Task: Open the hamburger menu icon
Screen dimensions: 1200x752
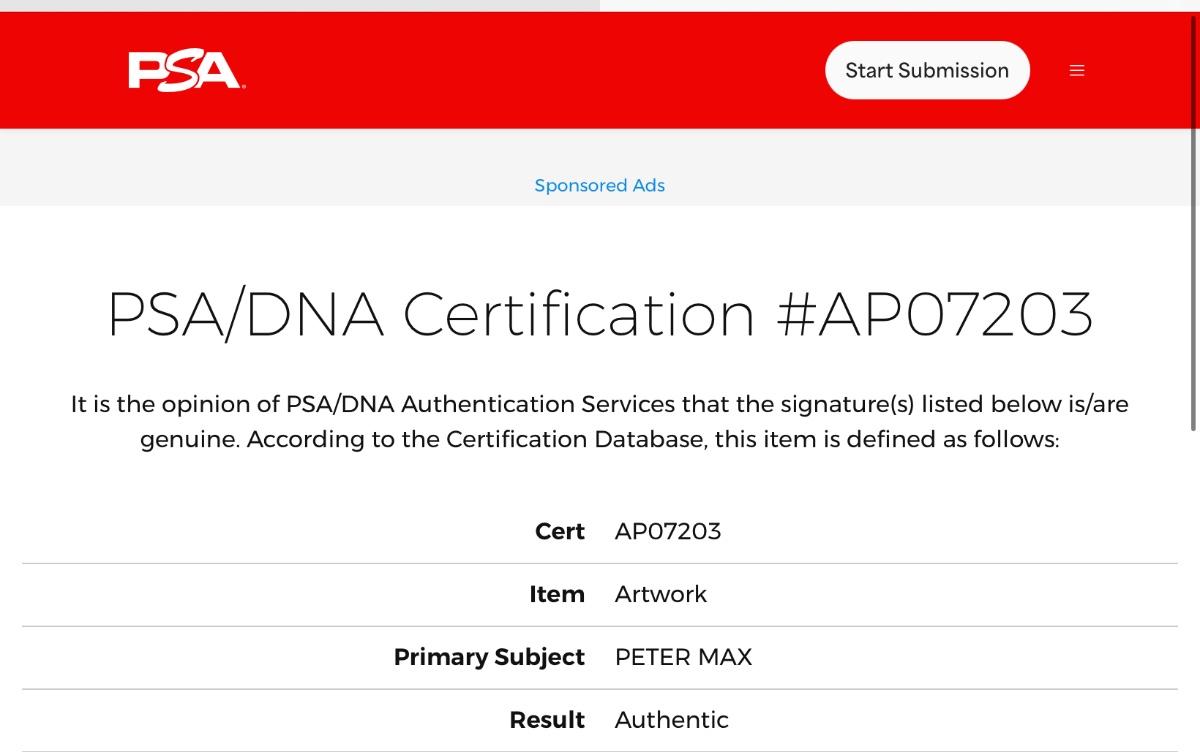Action: (x=1077, y=71)
